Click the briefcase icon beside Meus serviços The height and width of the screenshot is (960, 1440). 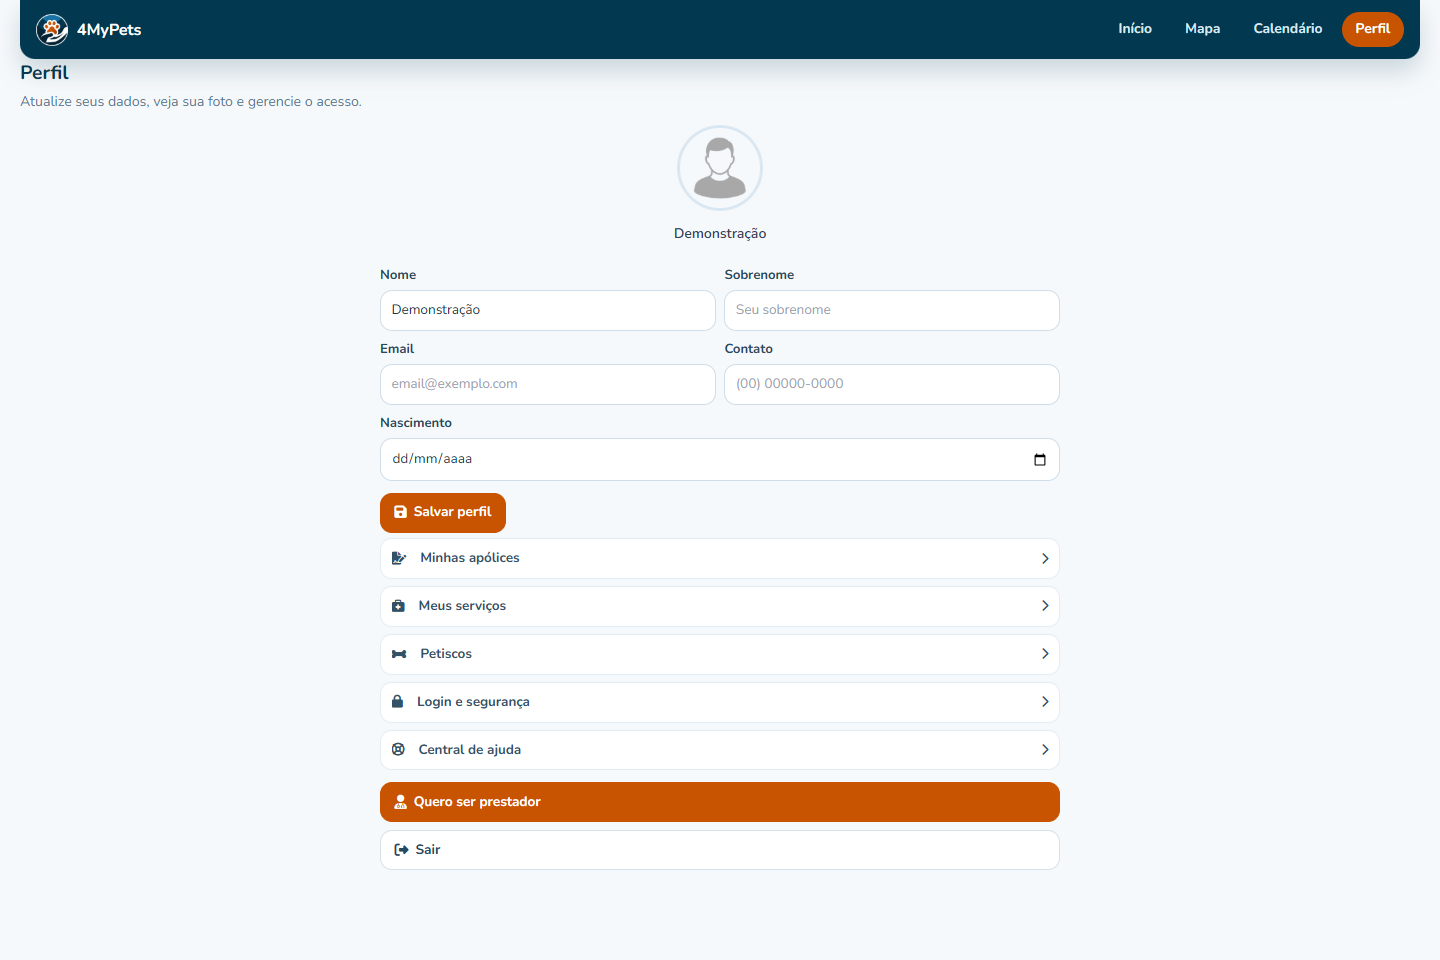pyautogui.click(x=398, y=606)
